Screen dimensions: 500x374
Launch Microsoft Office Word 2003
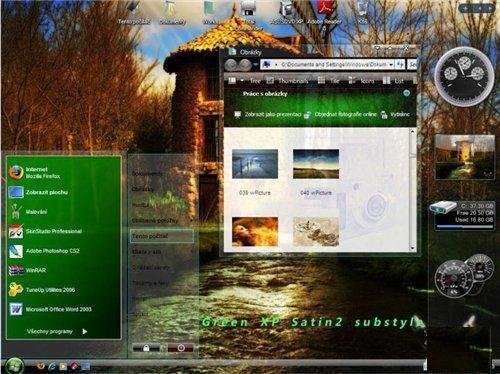(x=50, y=309)
